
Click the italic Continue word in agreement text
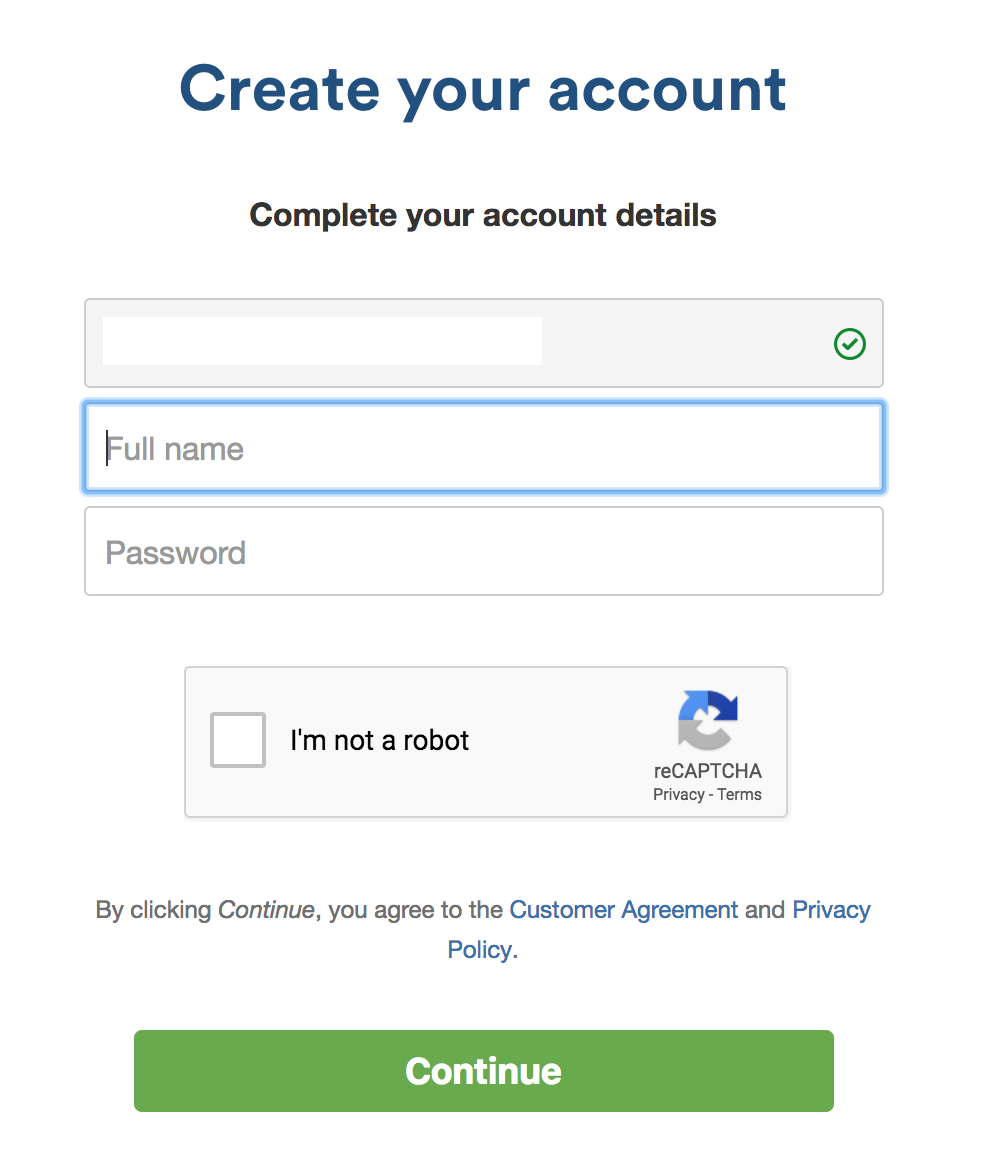[266, 910]
